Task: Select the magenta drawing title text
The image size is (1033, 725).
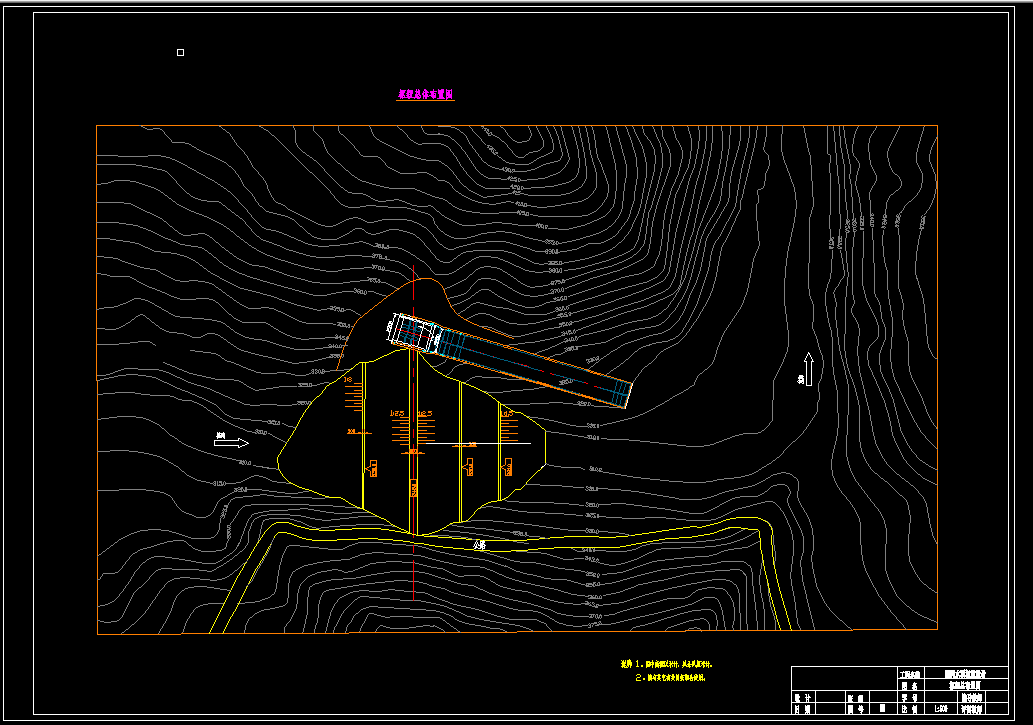Action: [x=426, y=94]
